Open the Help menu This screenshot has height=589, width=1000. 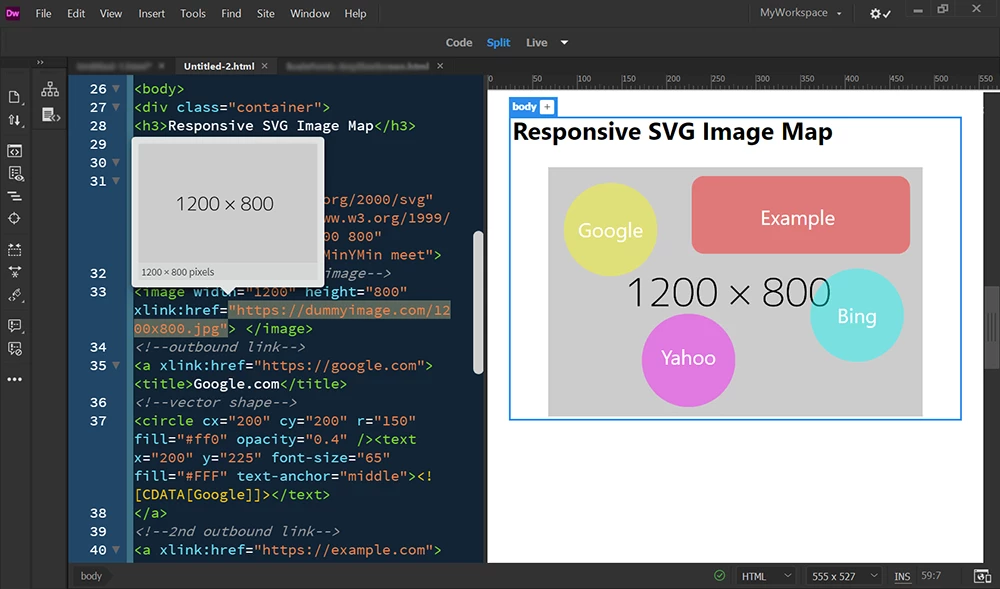coord(355,13)
